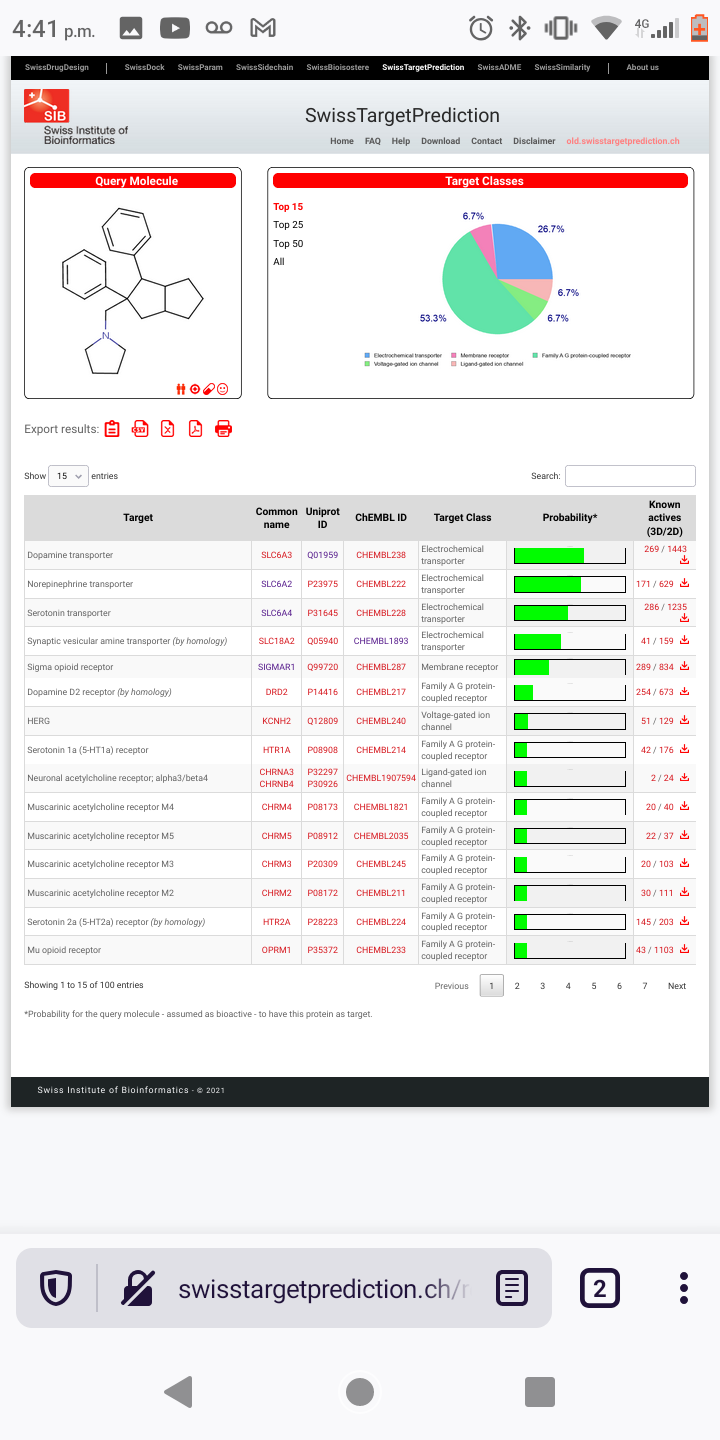Select Top 50 target classes filter
The height and width of the screenshot is (1440, 720).
pos(288,244)
